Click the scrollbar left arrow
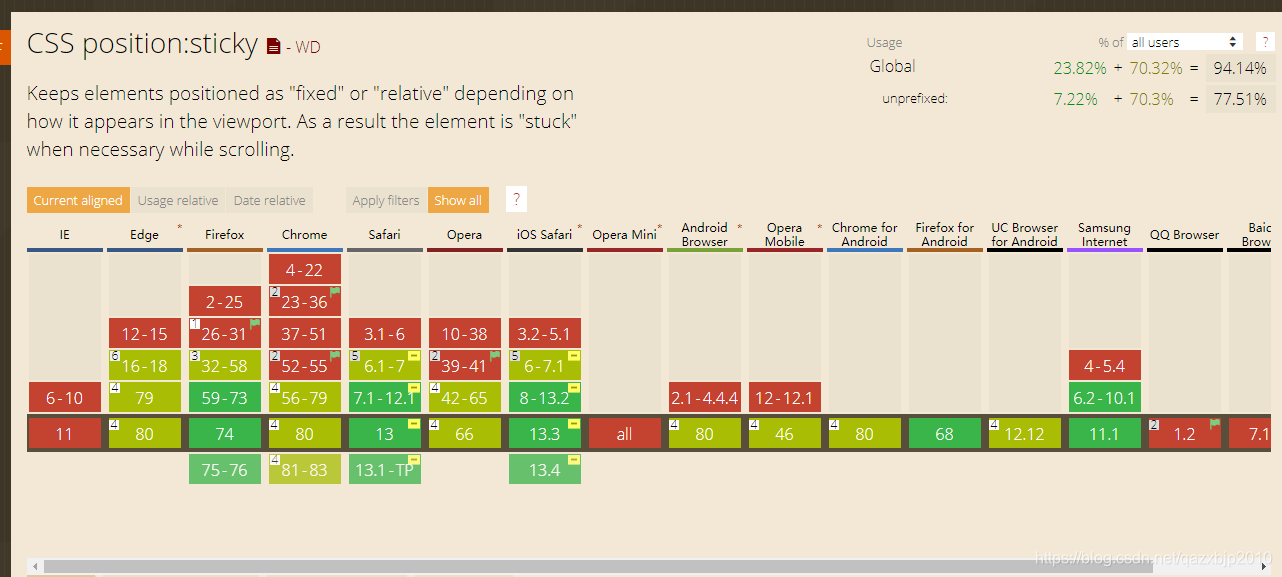This screenshot has height=577, width=1282. point(34,567)
